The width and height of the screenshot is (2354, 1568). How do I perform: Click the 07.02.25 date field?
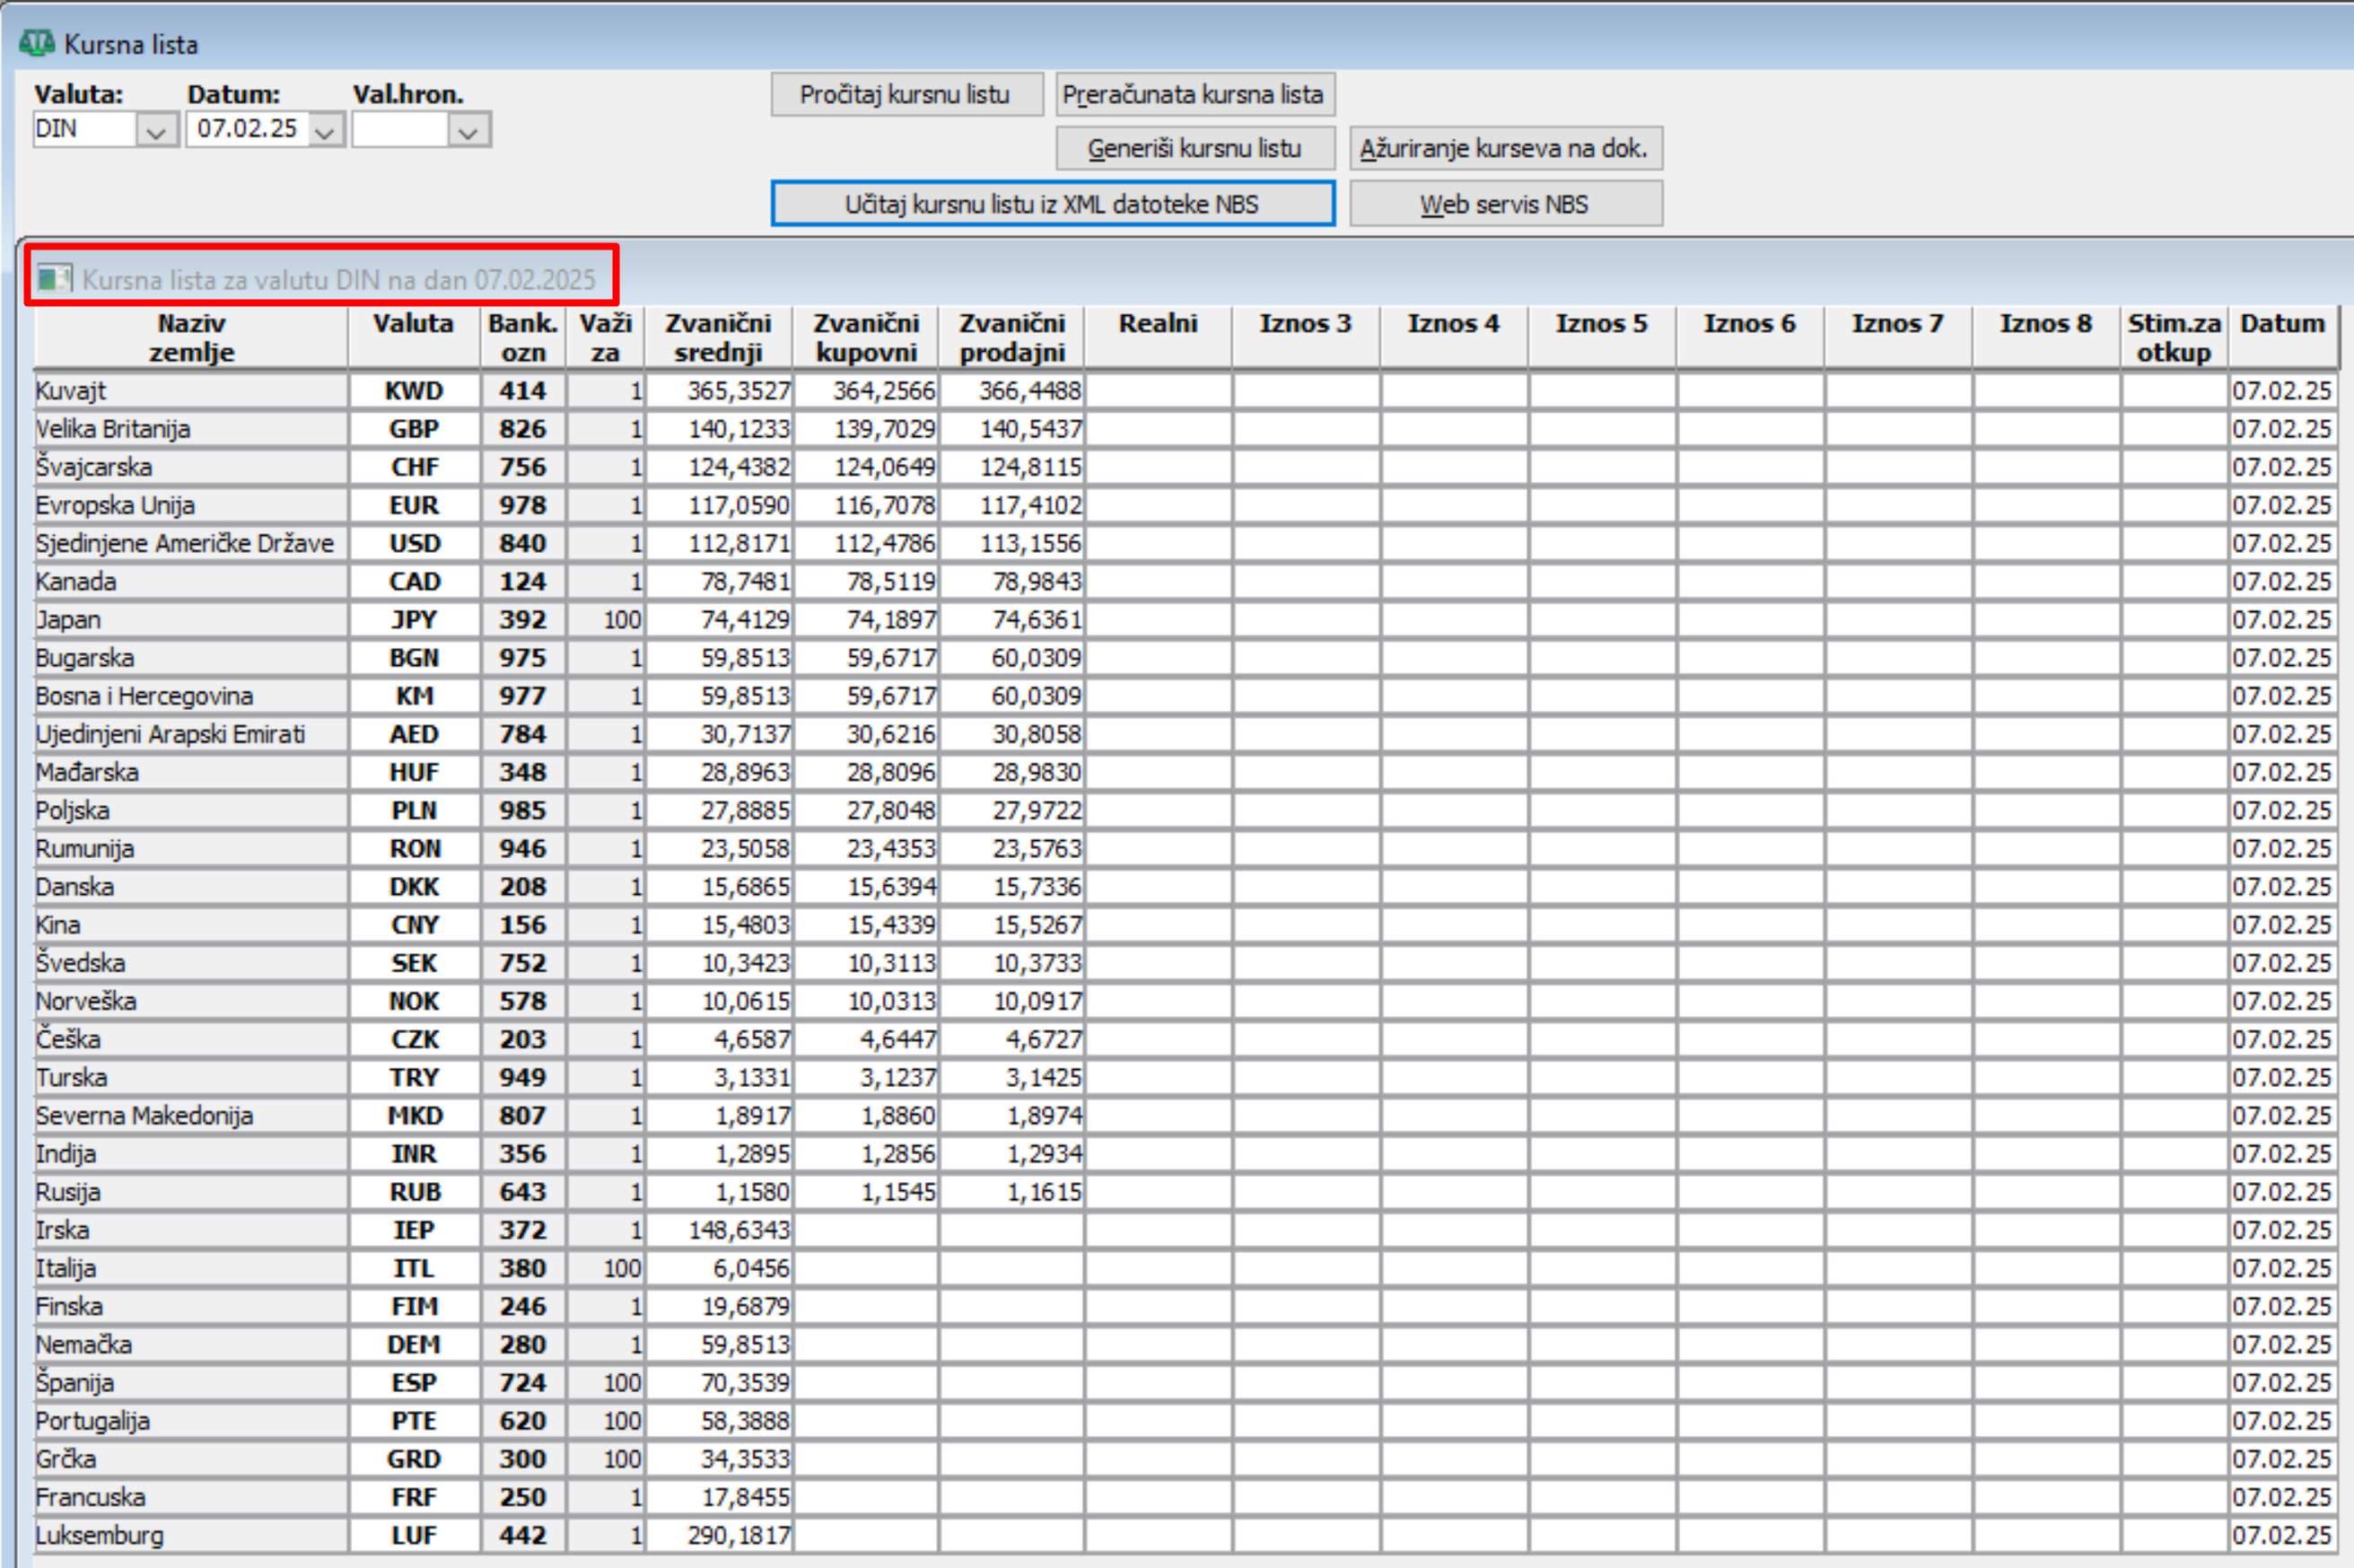(247, 129)
